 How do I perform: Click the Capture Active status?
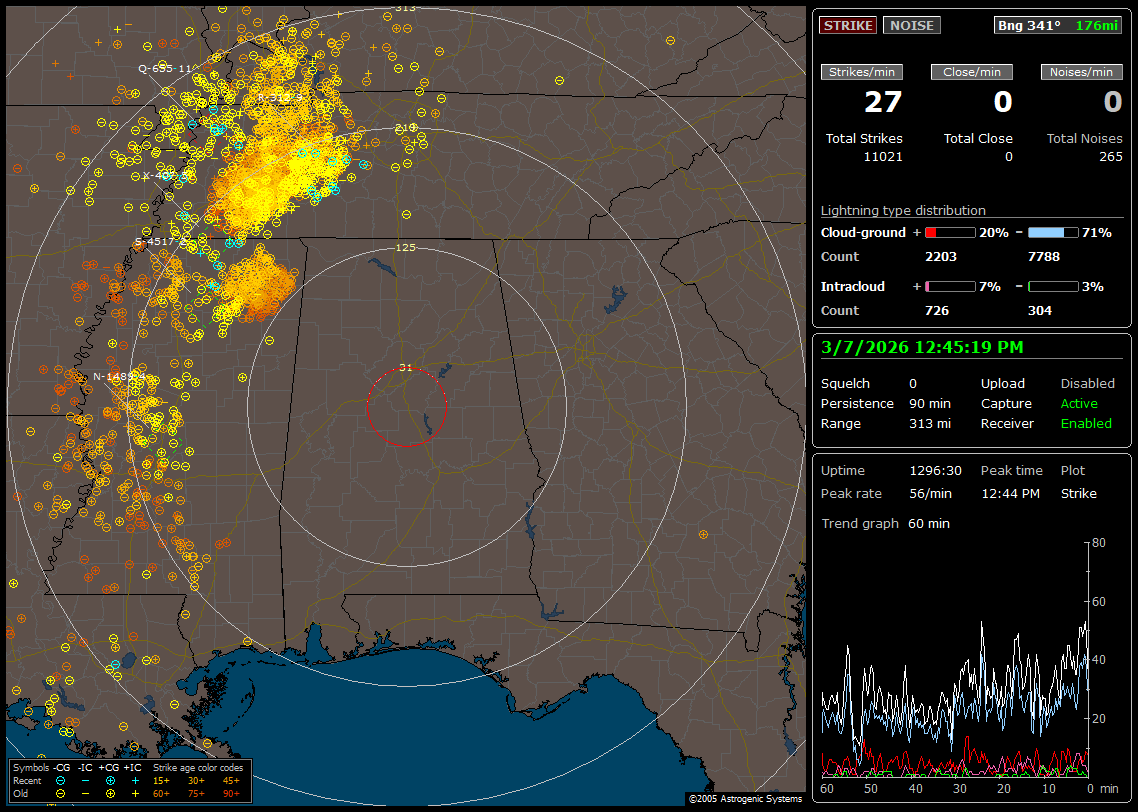pyautogui.click(x=1079, y=404)
